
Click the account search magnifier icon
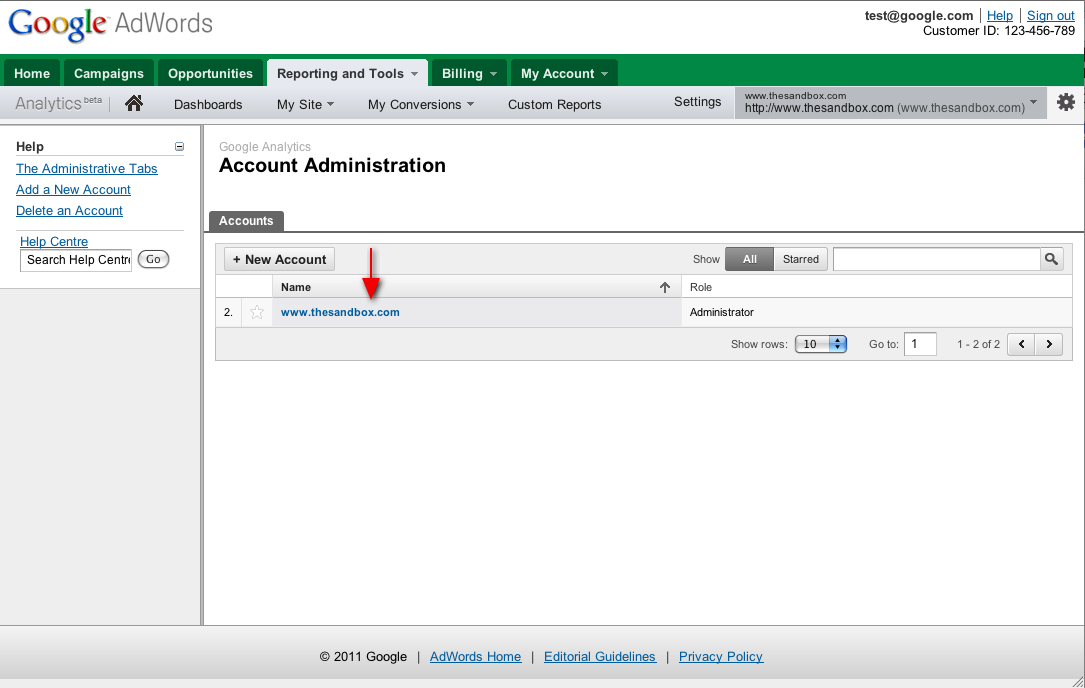(1051, 259)
